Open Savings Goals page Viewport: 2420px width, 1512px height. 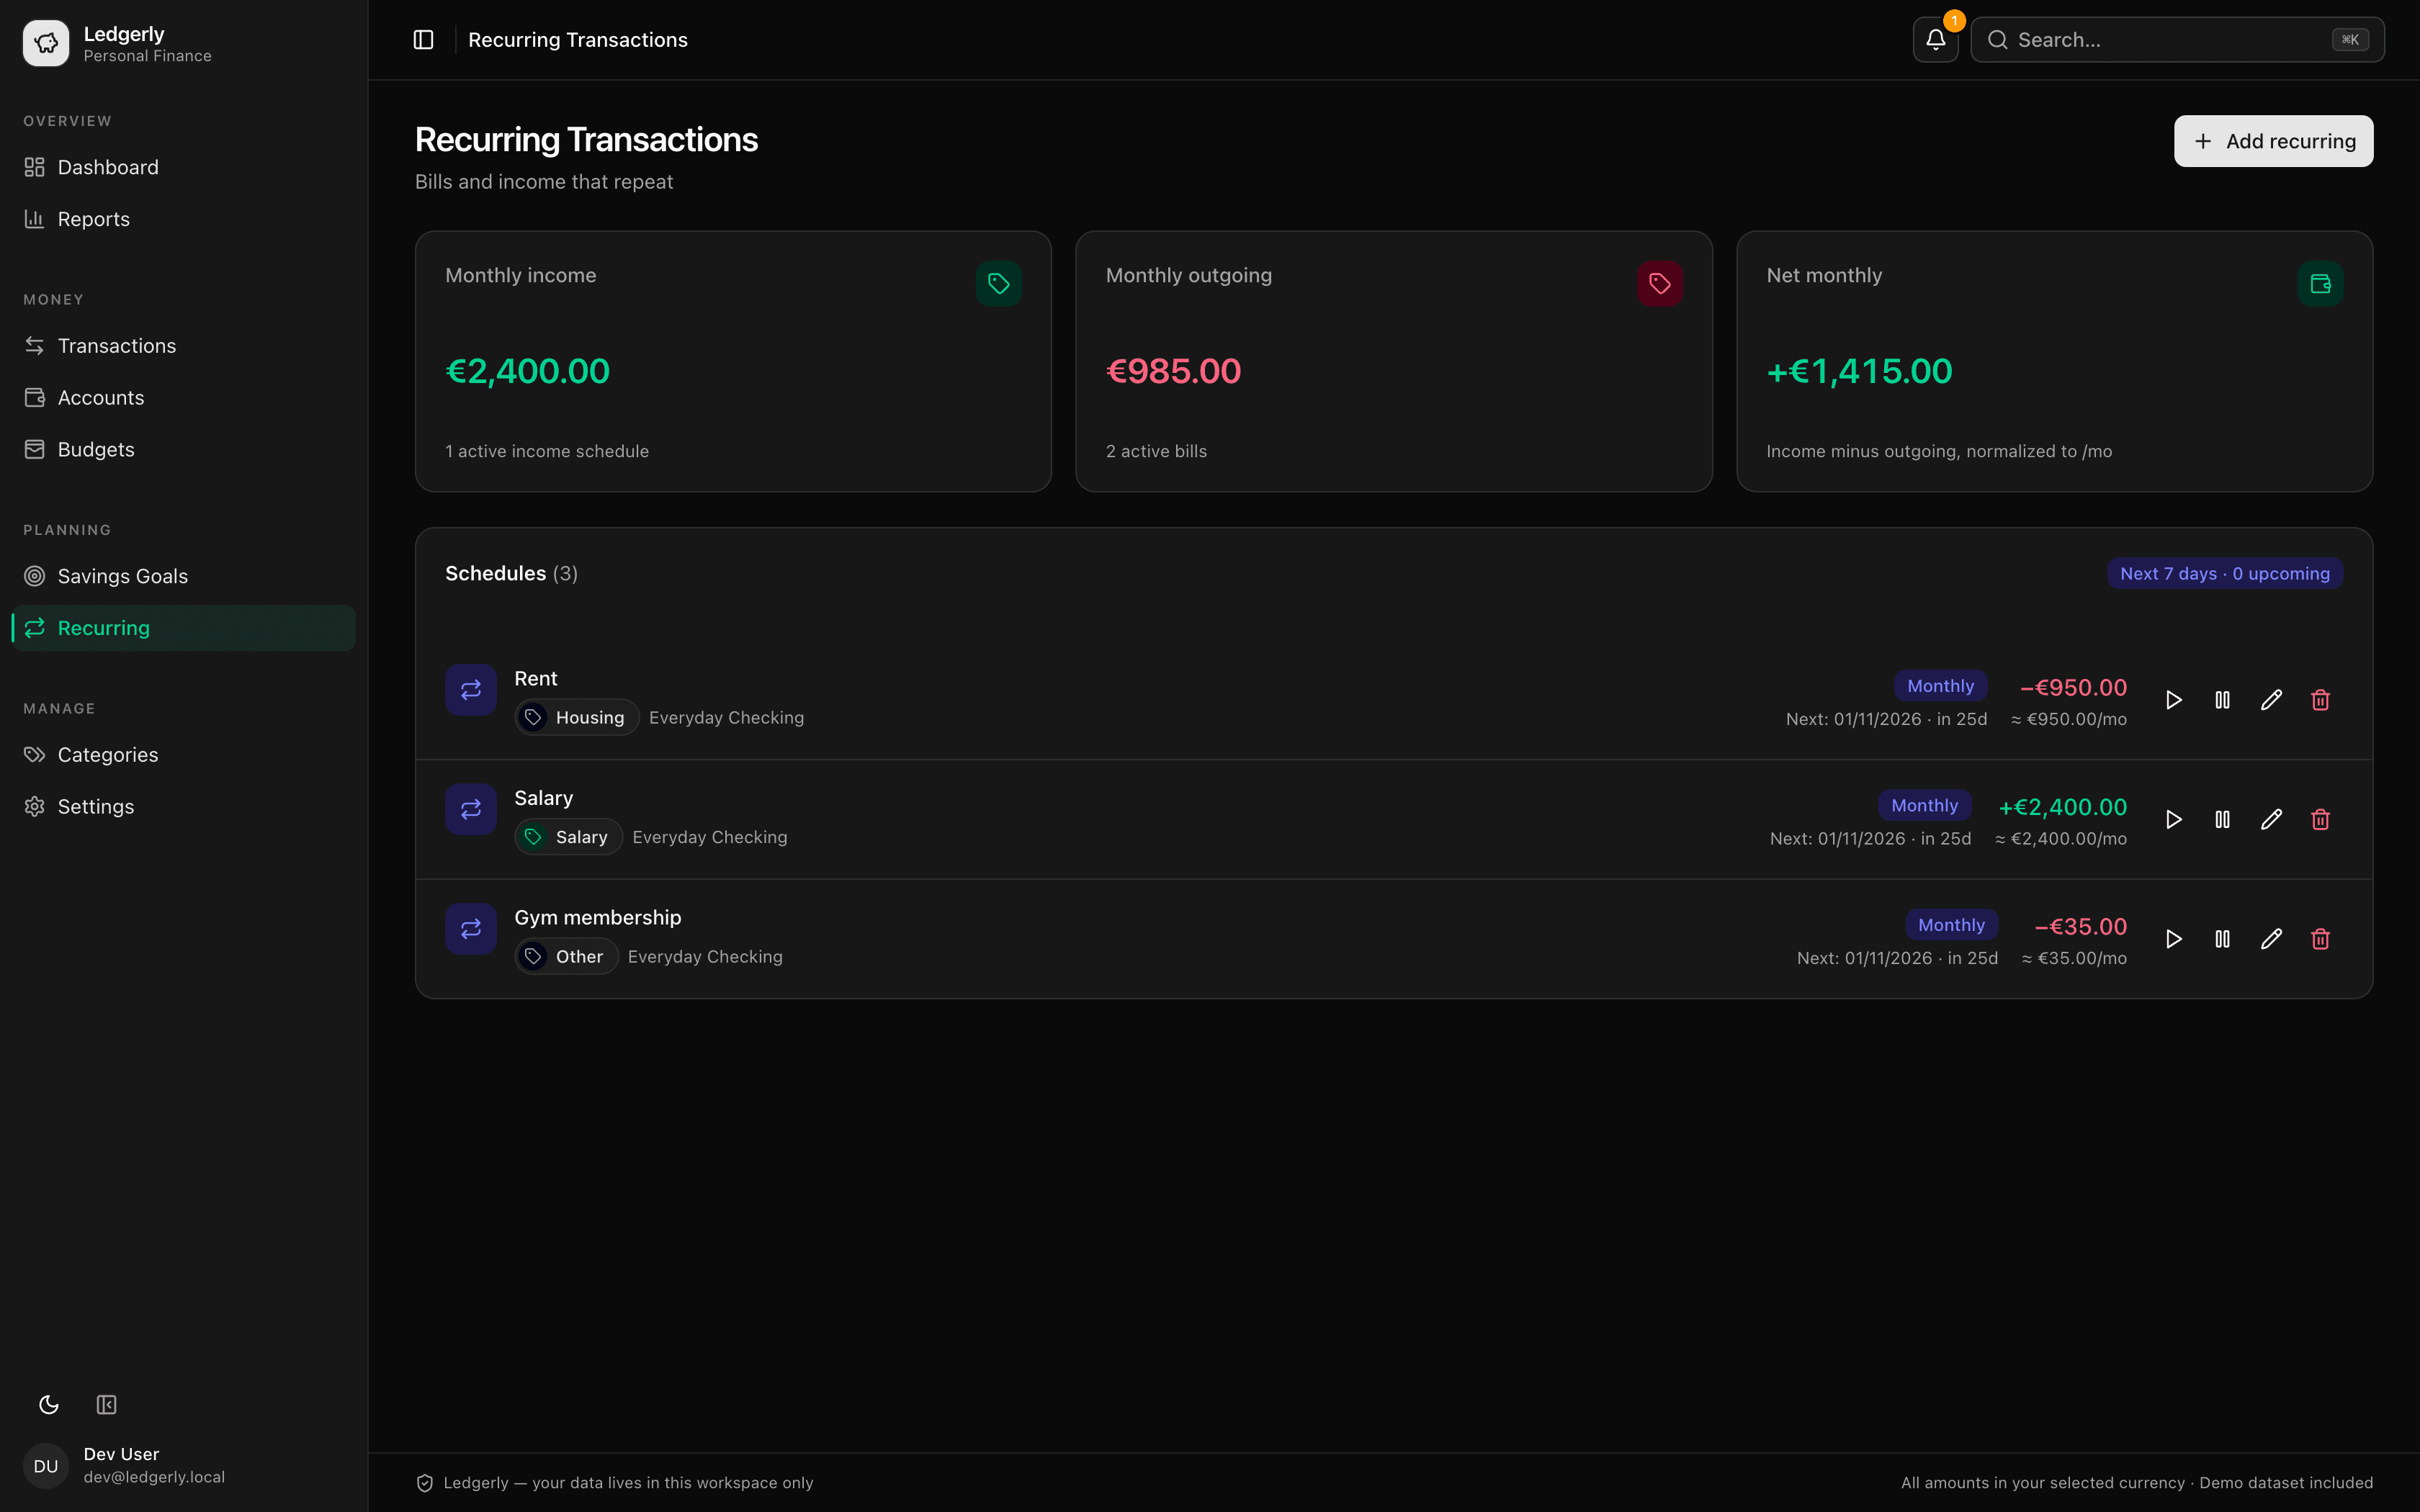tap(184, 576)
